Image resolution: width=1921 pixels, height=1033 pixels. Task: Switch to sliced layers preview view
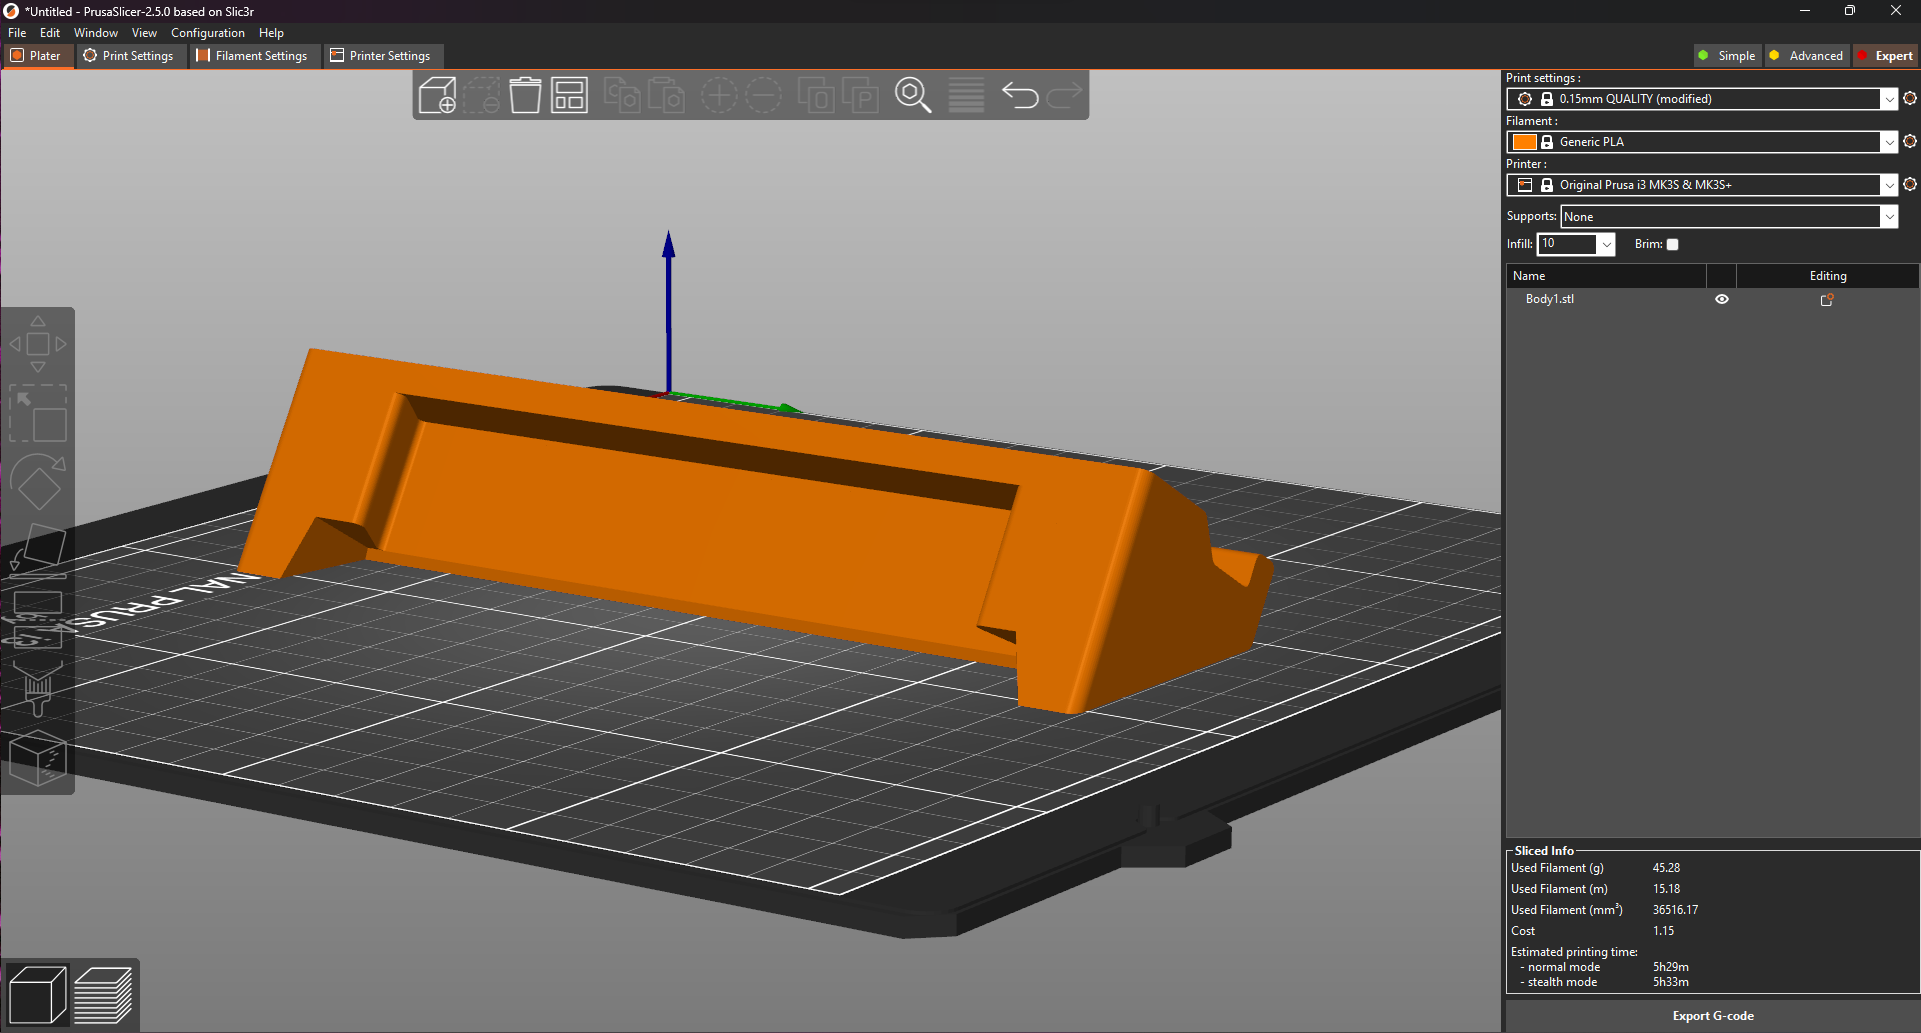click(103, 995)
